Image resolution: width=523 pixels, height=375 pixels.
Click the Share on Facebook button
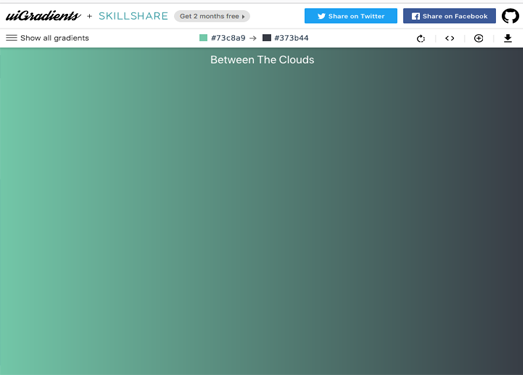pyautogui.click(x=449, y=16)
